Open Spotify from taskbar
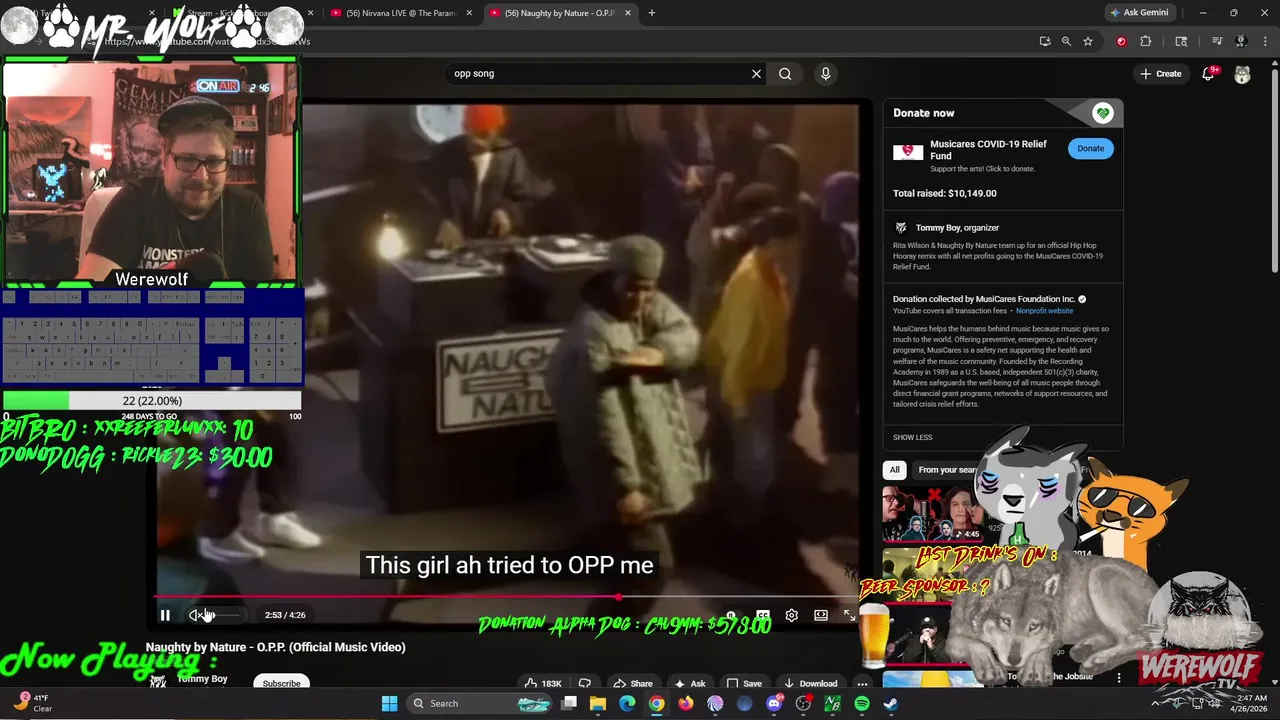Screen dimensions: 1280x720 click(862, 704)
